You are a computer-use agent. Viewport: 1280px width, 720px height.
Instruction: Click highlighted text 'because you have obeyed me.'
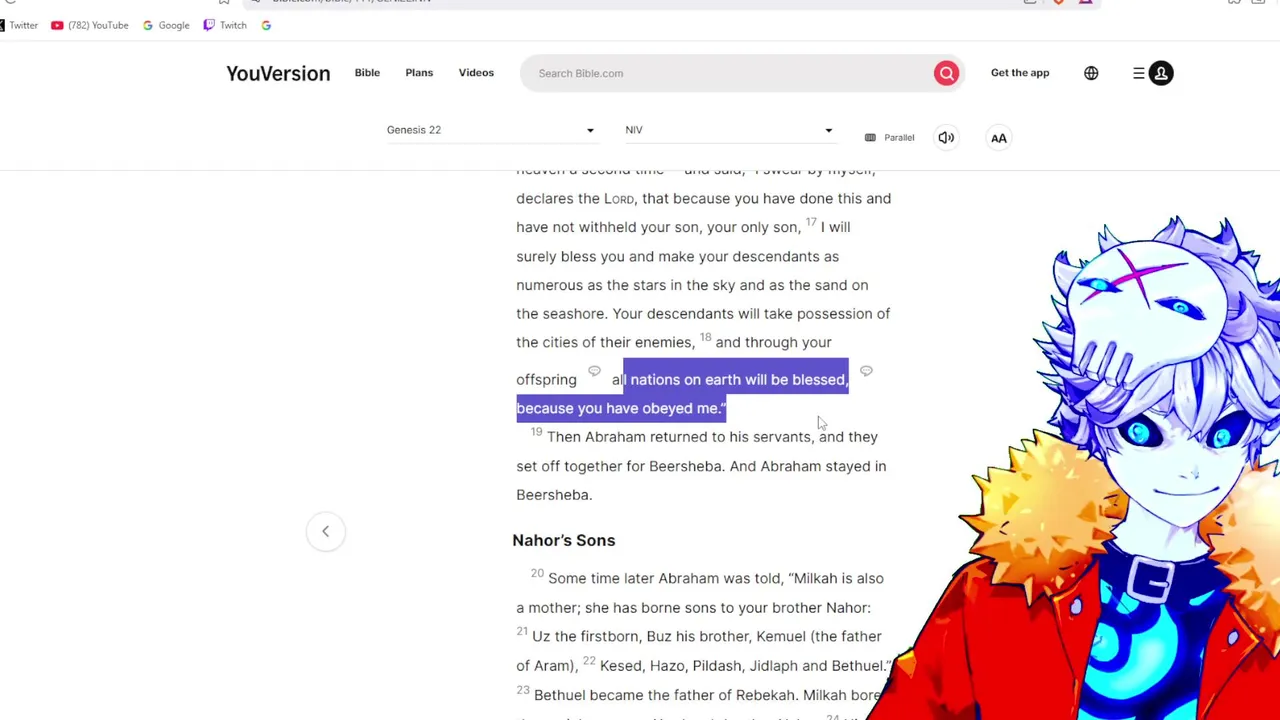click(x=621, y=408)
